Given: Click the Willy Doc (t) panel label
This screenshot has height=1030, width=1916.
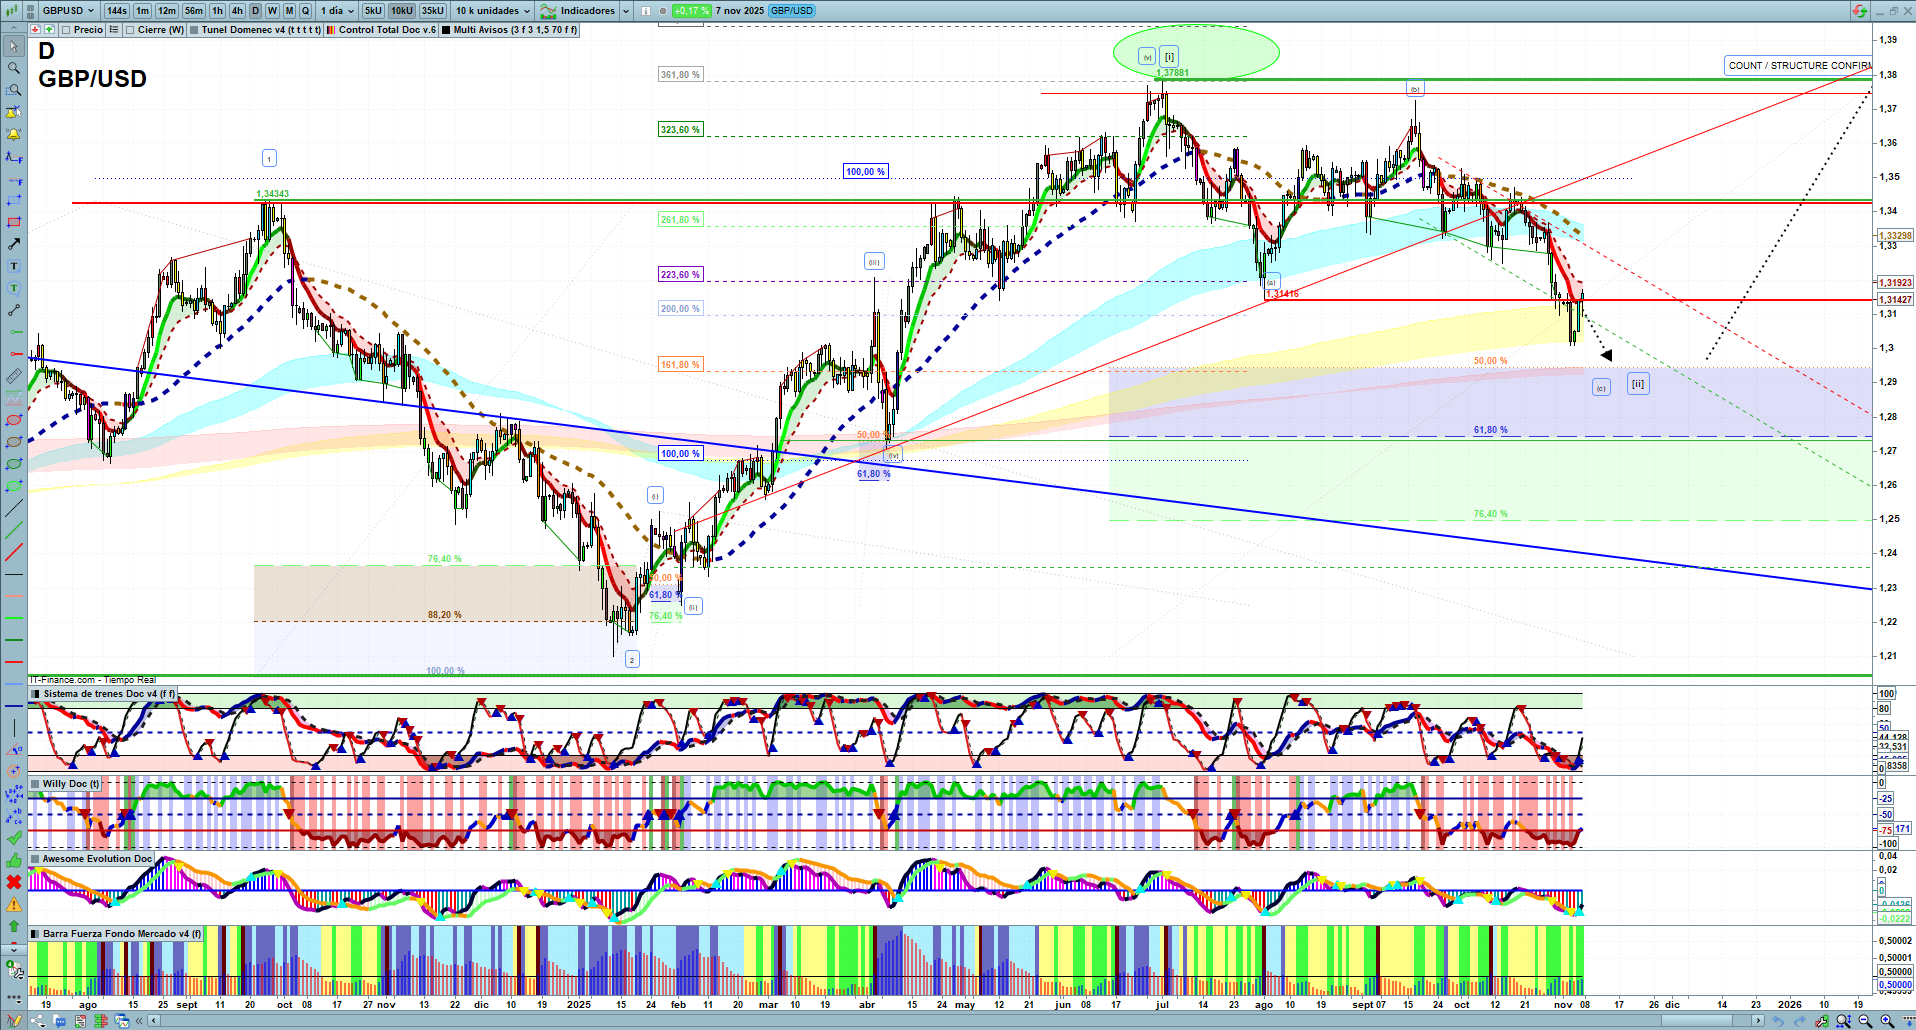Looking at the screenshot, I should 70,784.
